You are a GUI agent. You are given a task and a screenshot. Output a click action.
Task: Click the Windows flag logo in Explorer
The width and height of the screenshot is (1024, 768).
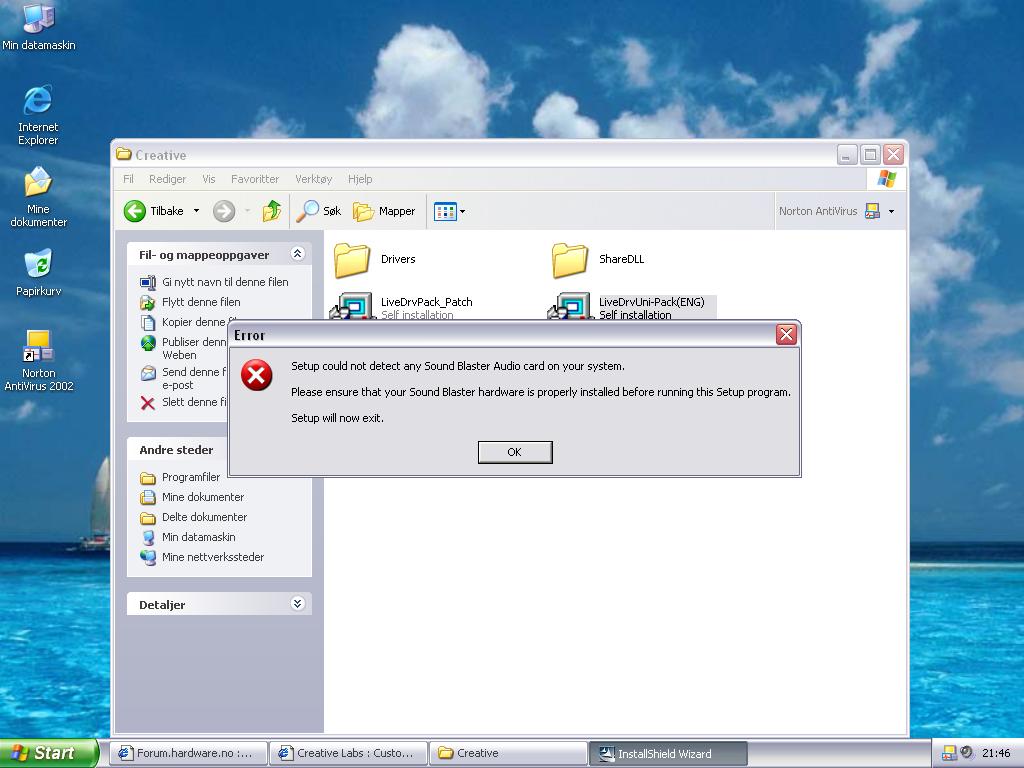[886, 178]
